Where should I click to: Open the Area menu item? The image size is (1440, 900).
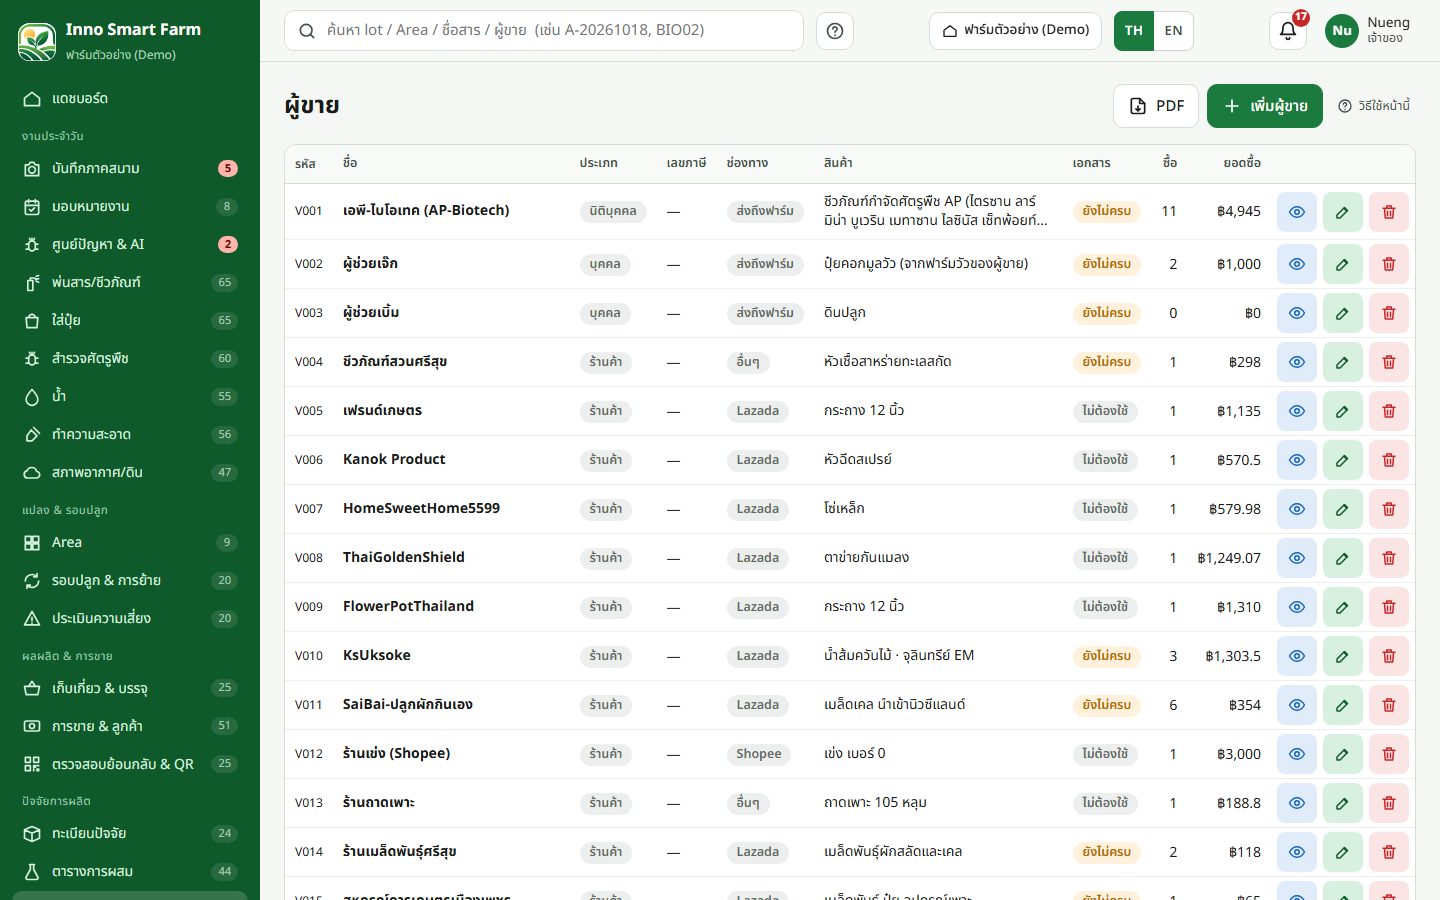pyautogui.click(x=130, y=543)
